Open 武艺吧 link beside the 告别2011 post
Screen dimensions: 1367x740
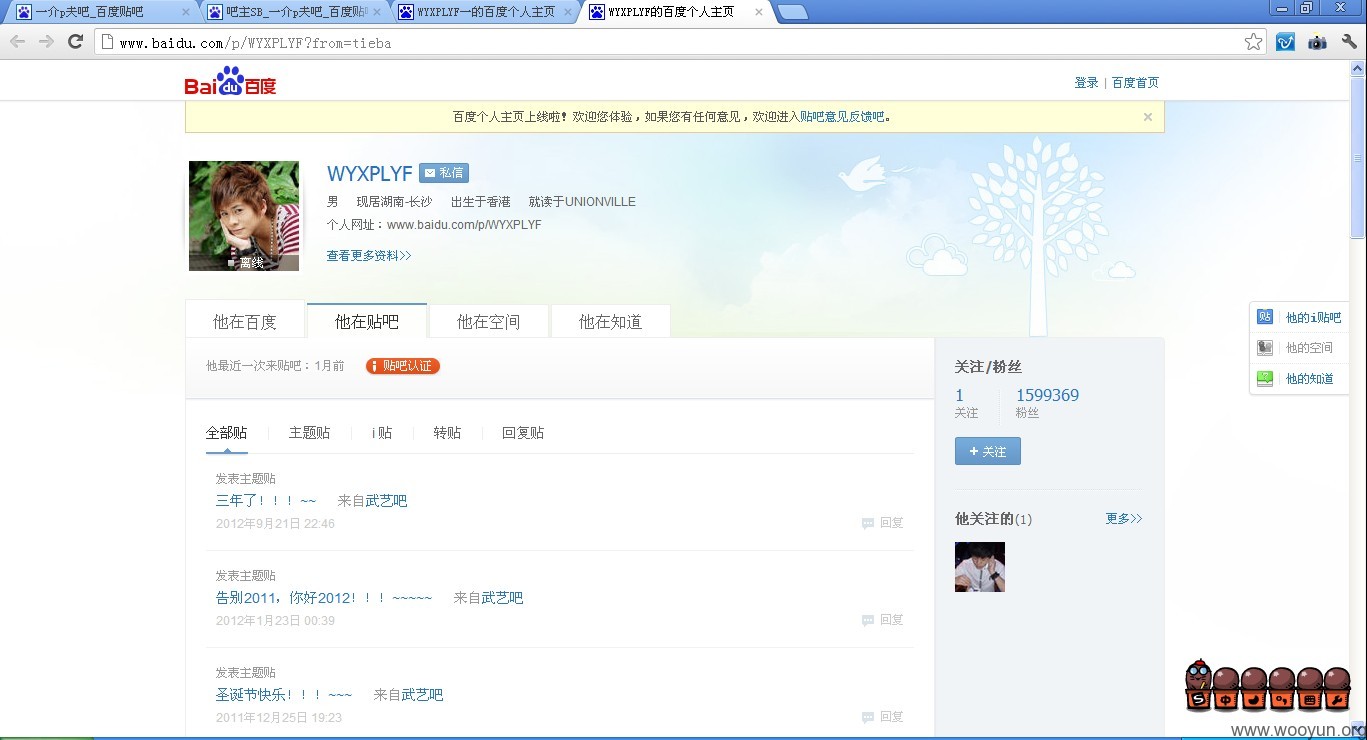502,598
